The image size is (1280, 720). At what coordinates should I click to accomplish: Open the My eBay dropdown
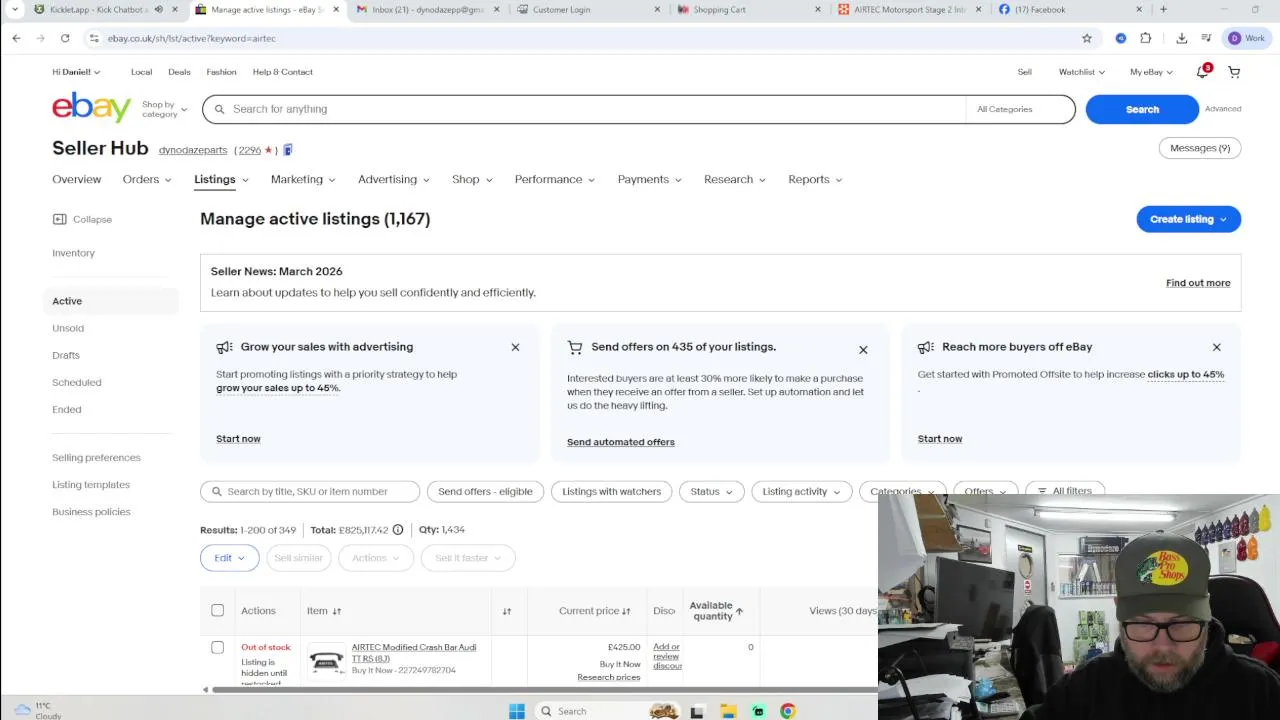point(1151,72)
